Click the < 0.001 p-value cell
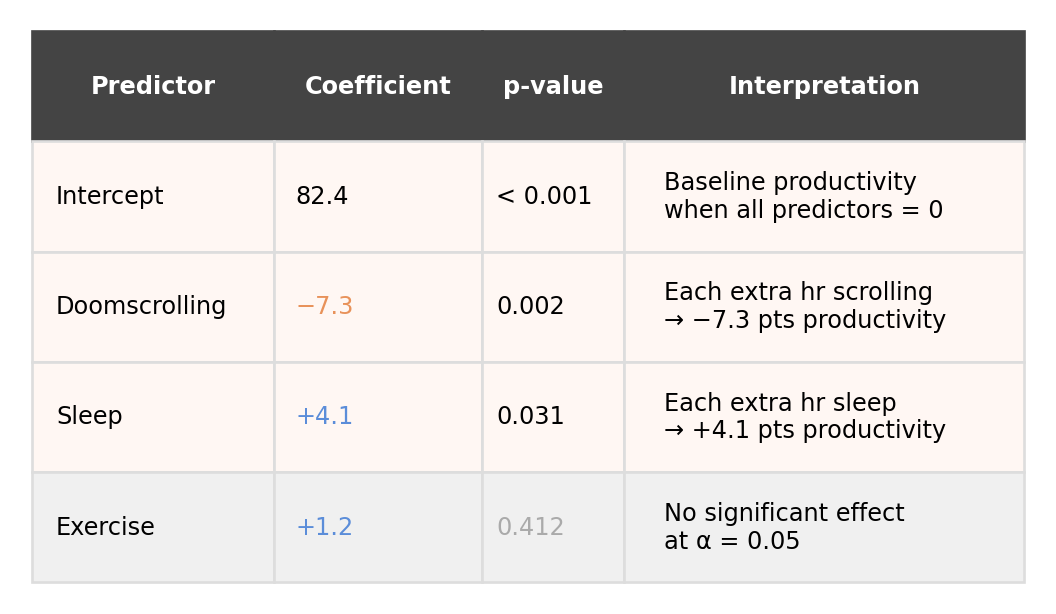1056x614 pixels. tap(553, 196)
